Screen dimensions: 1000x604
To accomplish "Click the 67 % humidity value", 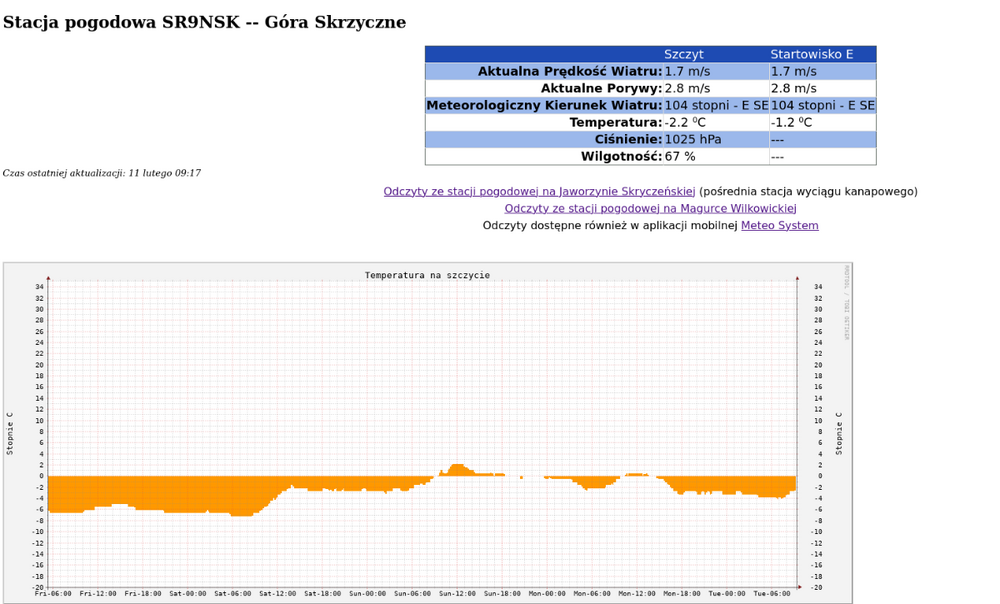I will tap(679, 157).
